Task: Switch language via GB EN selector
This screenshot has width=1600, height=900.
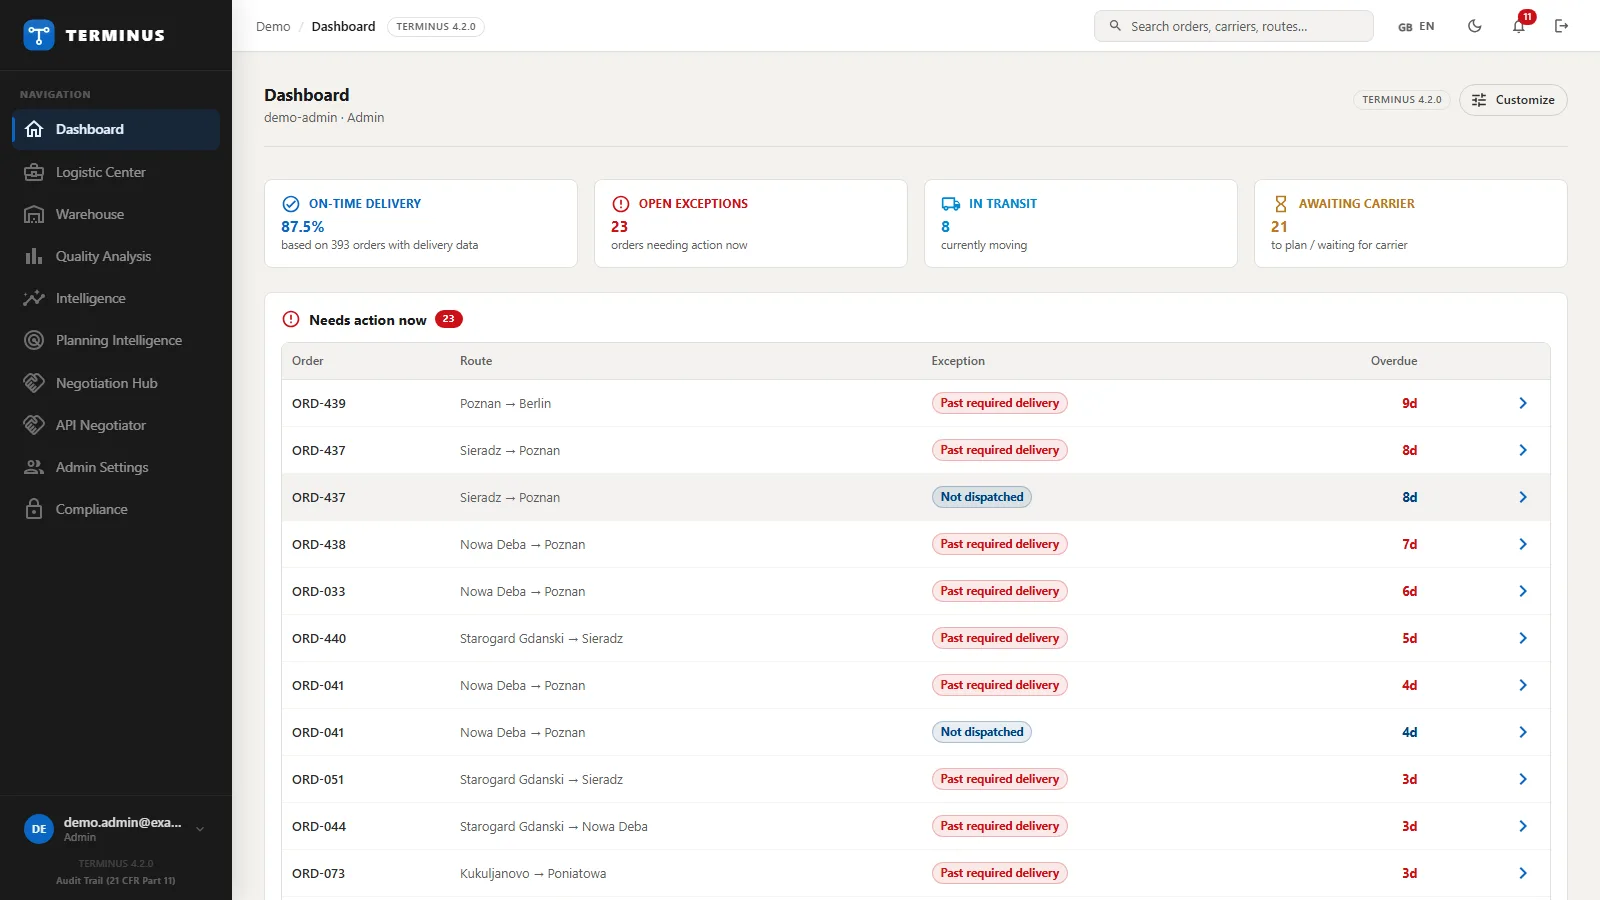Action: (1416, 27)
